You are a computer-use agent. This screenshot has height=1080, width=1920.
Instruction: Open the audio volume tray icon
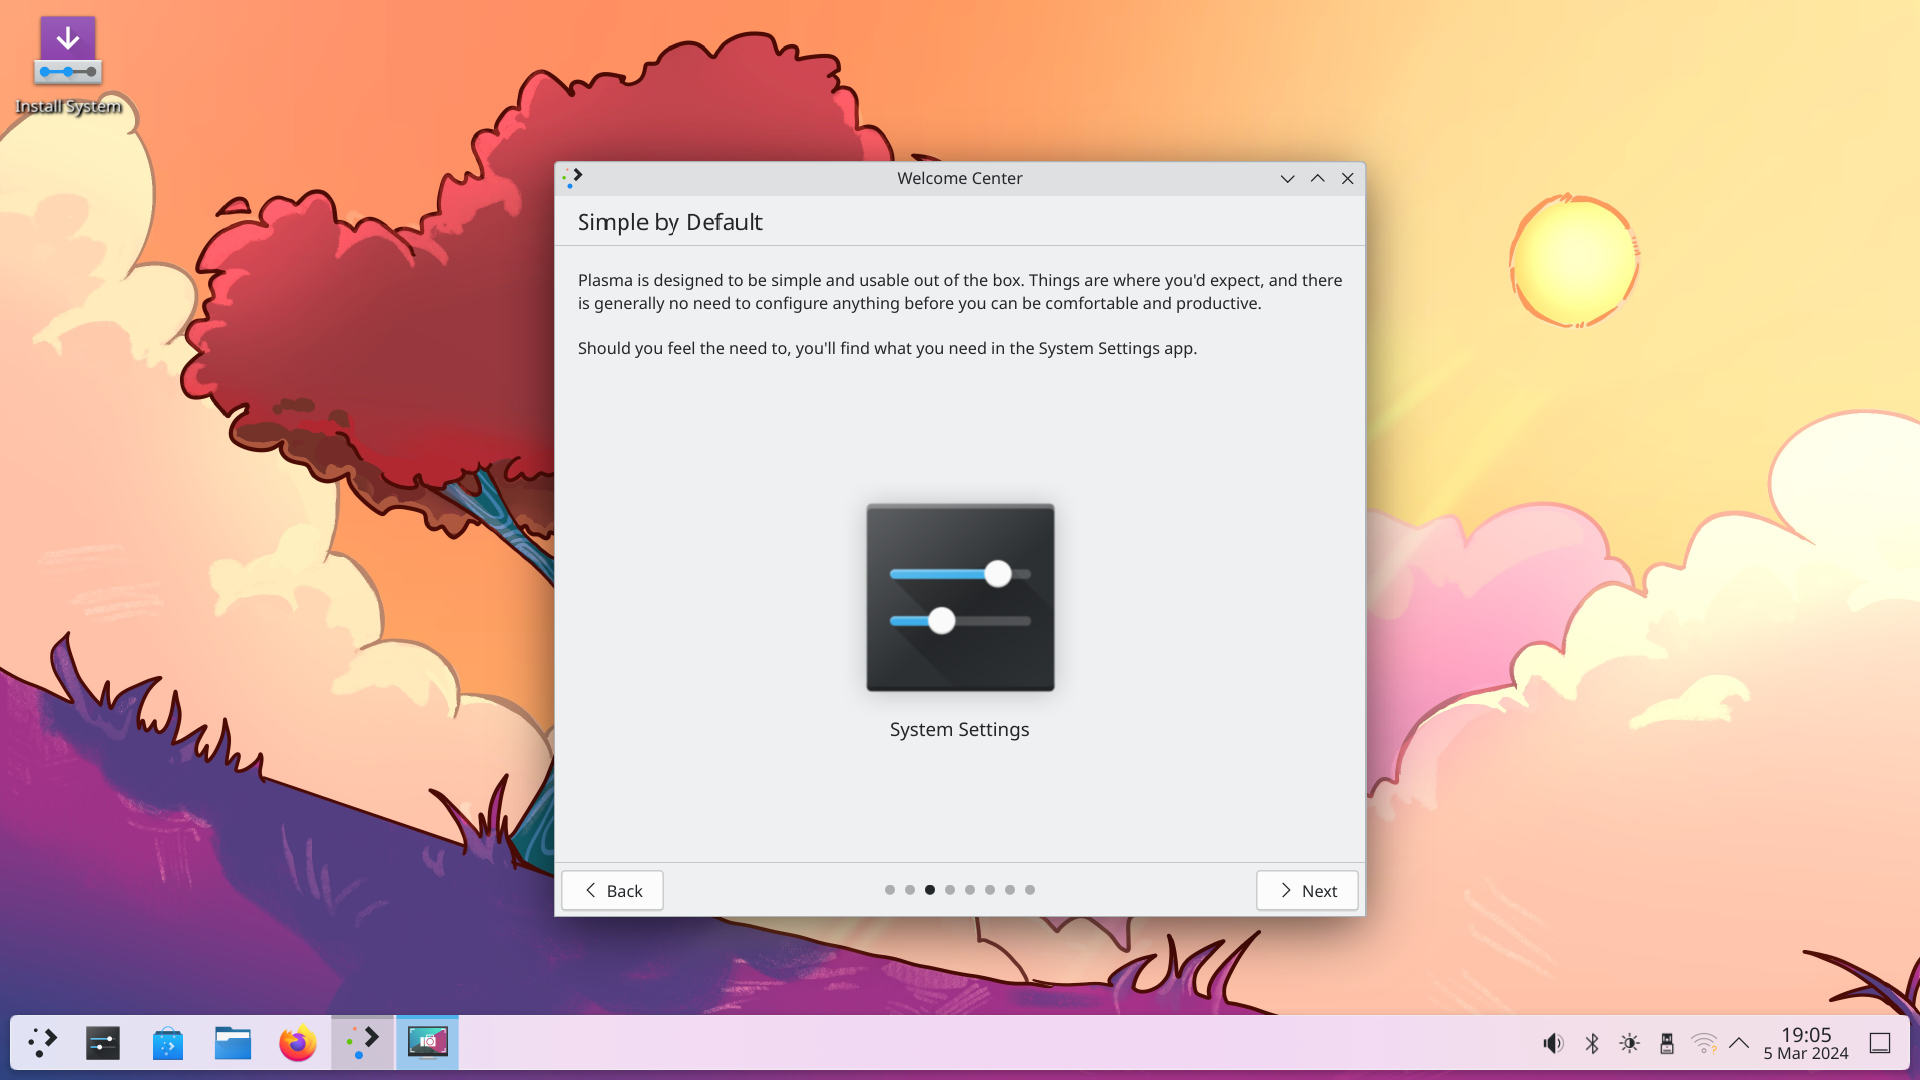click(1553, 1044)
